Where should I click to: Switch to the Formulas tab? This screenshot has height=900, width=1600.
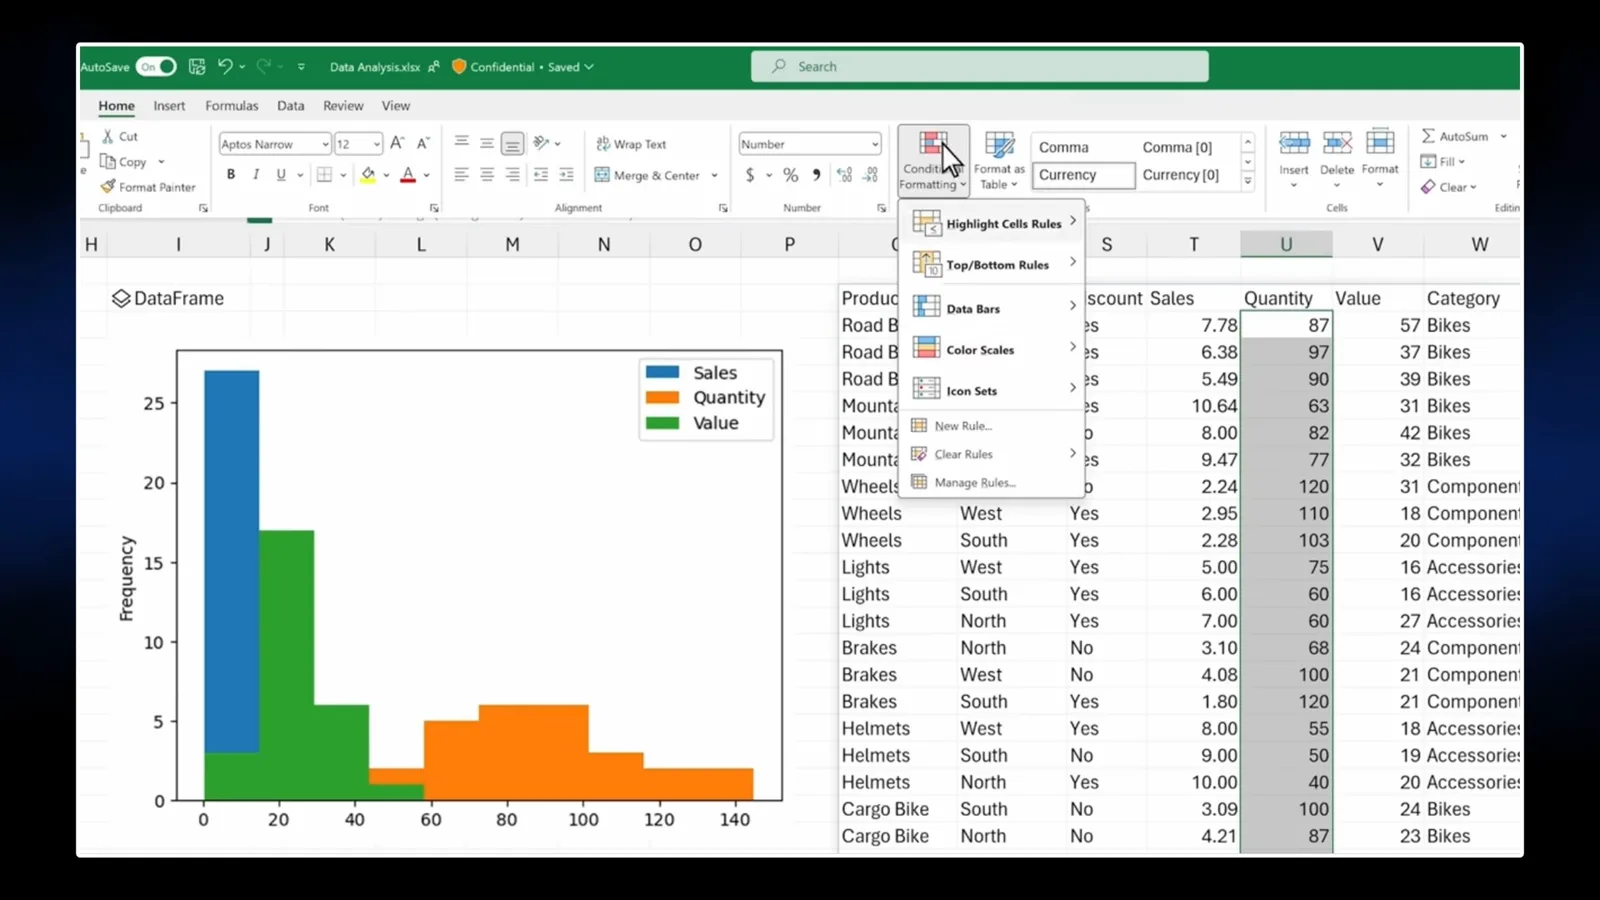[231, 105]
